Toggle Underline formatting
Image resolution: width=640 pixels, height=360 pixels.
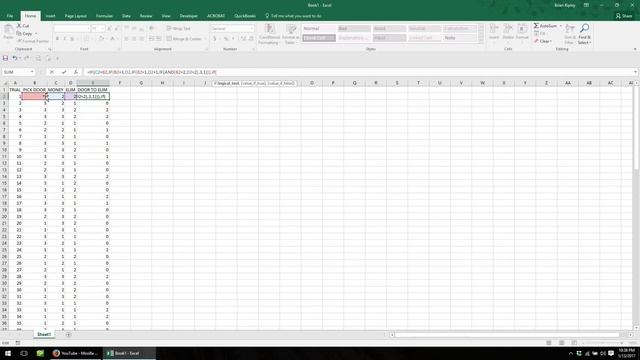tap(72, 39)
